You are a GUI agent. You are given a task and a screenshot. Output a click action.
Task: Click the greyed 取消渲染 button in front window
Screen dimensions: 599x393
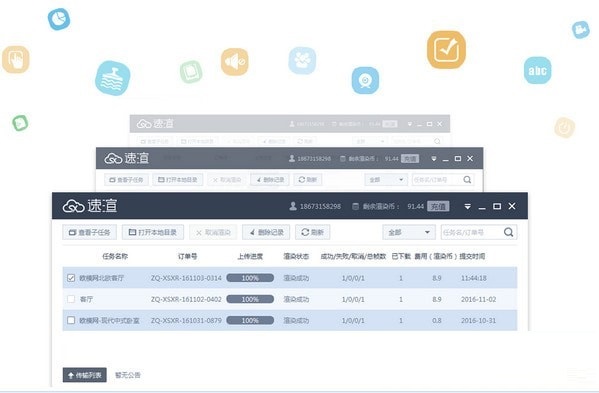213,232
